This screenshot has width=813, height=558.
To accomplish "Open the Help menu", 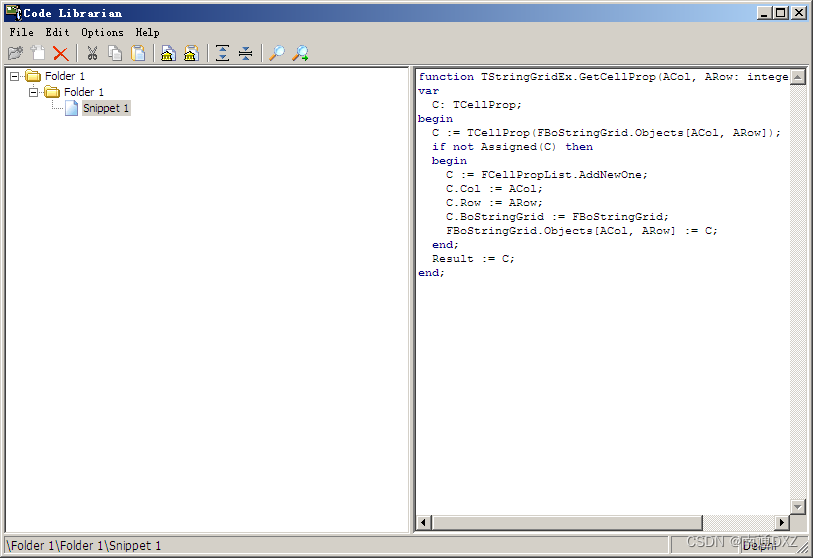I will click(x=147, y=32).
